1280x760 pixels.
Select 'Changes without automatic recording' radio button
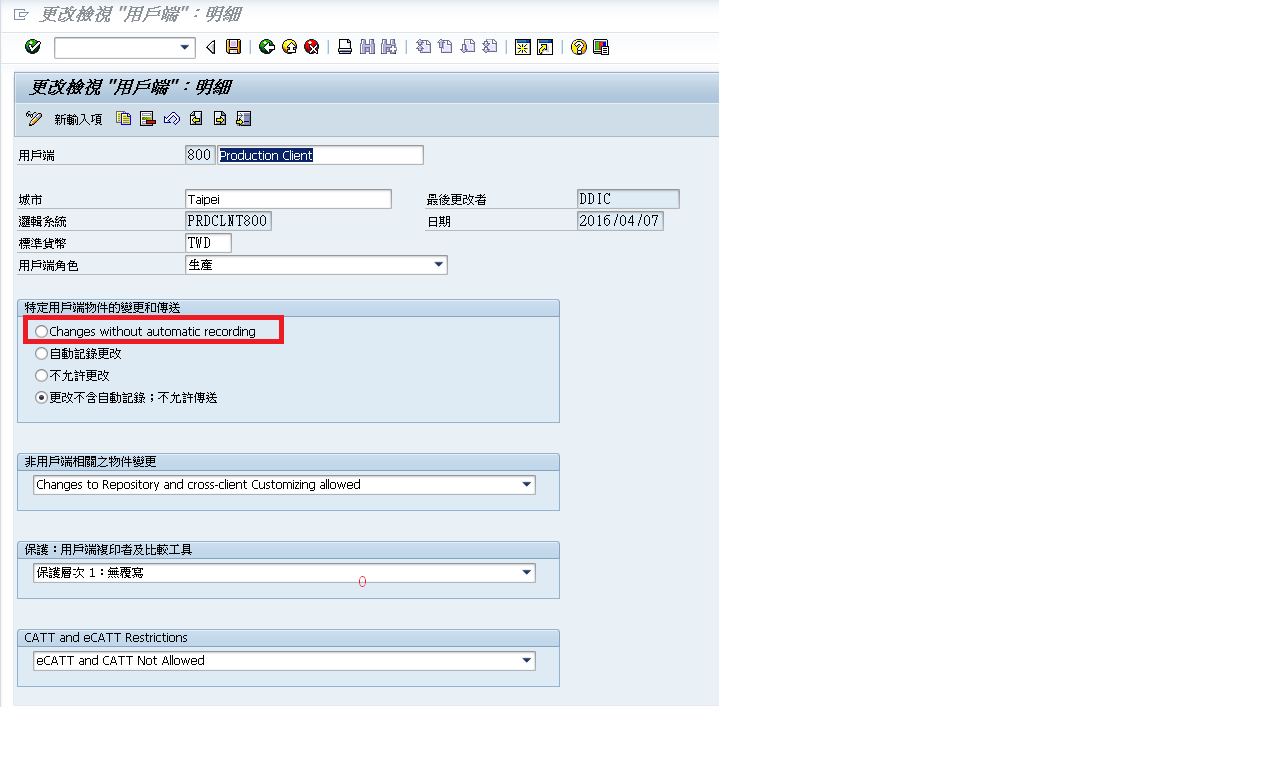pyautogui.click(x=41, y=331)
